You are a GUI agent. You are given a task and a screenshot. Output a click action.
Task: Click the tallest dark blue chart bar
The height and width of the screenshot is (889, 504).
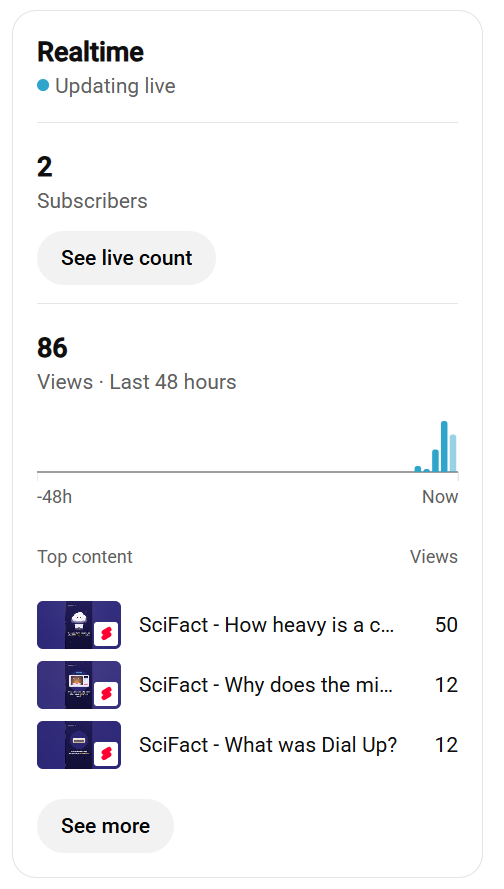coord(444,447)
